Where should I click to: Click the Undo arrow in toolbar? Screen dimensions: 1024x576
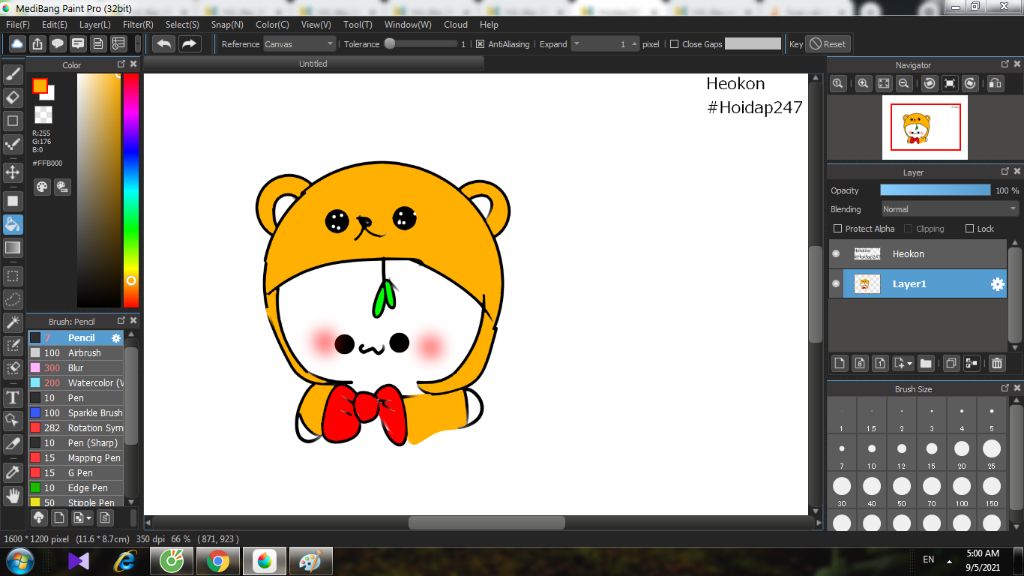tap(163, 44)
